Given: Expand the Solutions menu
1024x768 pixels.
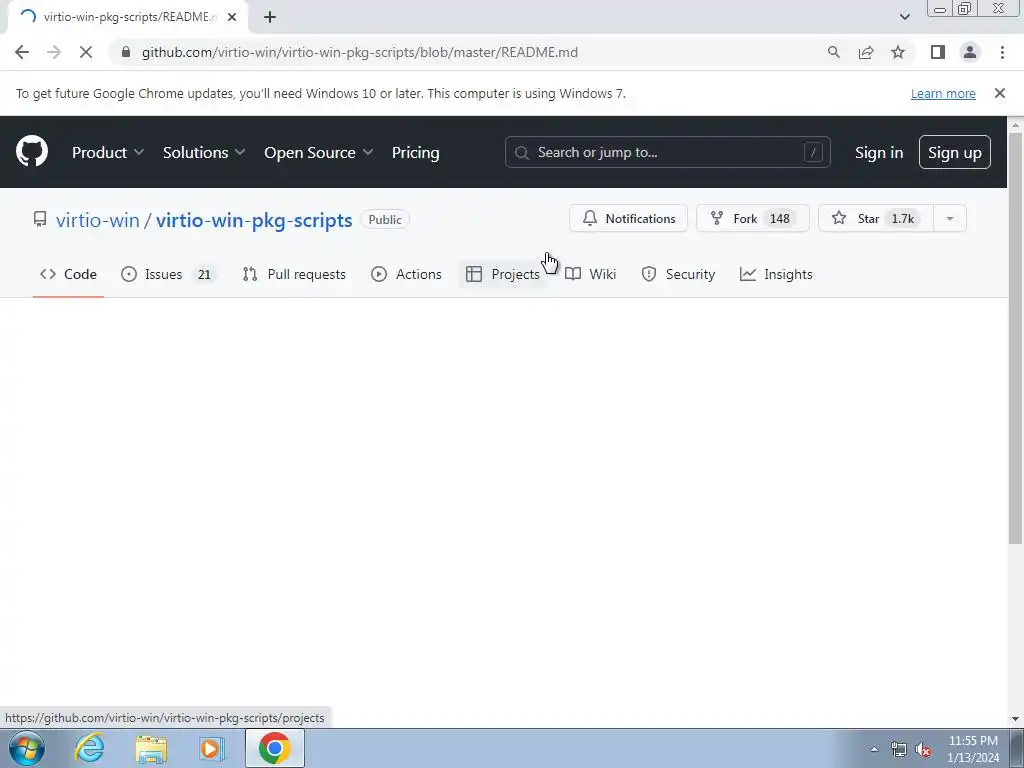Looking at the screenshot, I should coord(204,152).
